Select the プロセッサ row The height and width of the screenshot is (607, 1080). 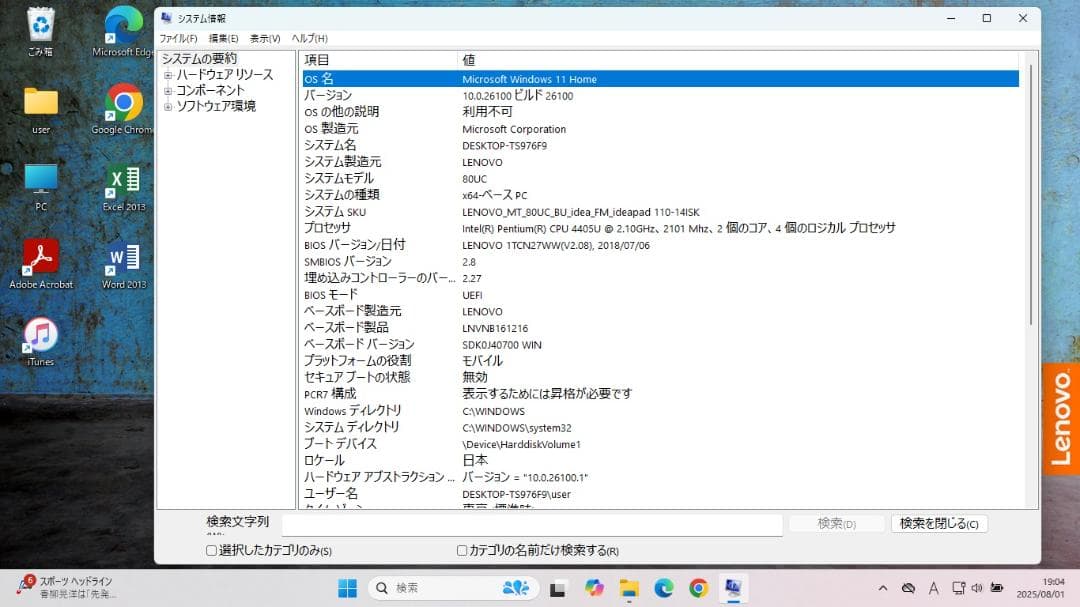661,228
